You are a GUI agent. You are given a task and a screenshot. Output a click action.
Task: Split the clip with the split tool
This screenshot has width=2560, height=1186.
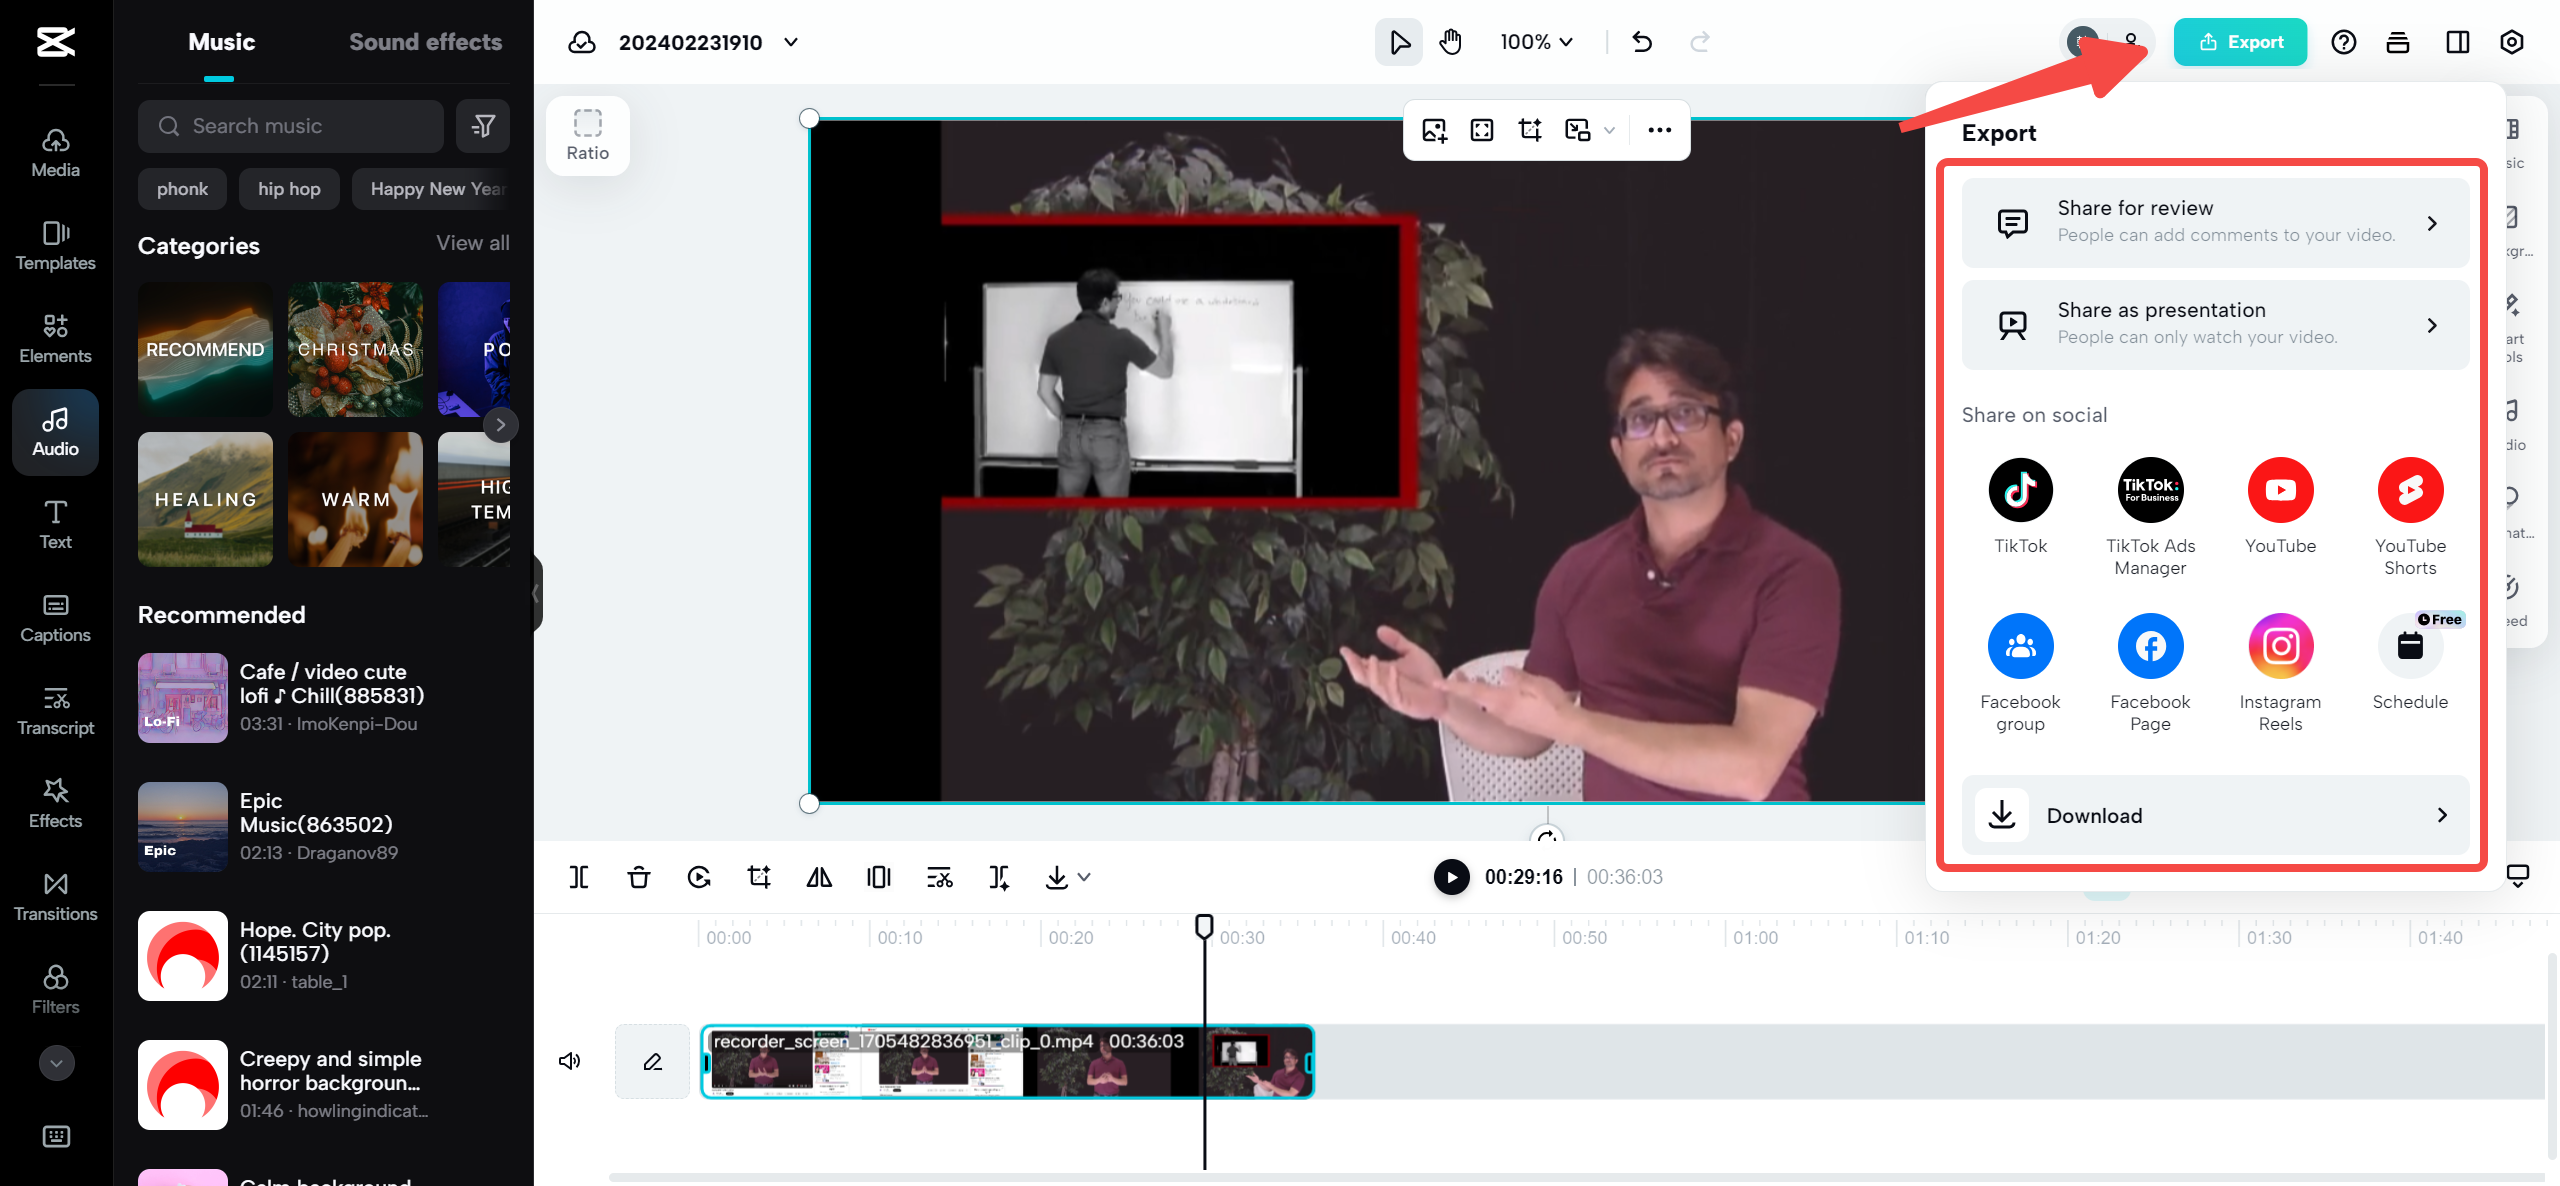tap(578, 877)
